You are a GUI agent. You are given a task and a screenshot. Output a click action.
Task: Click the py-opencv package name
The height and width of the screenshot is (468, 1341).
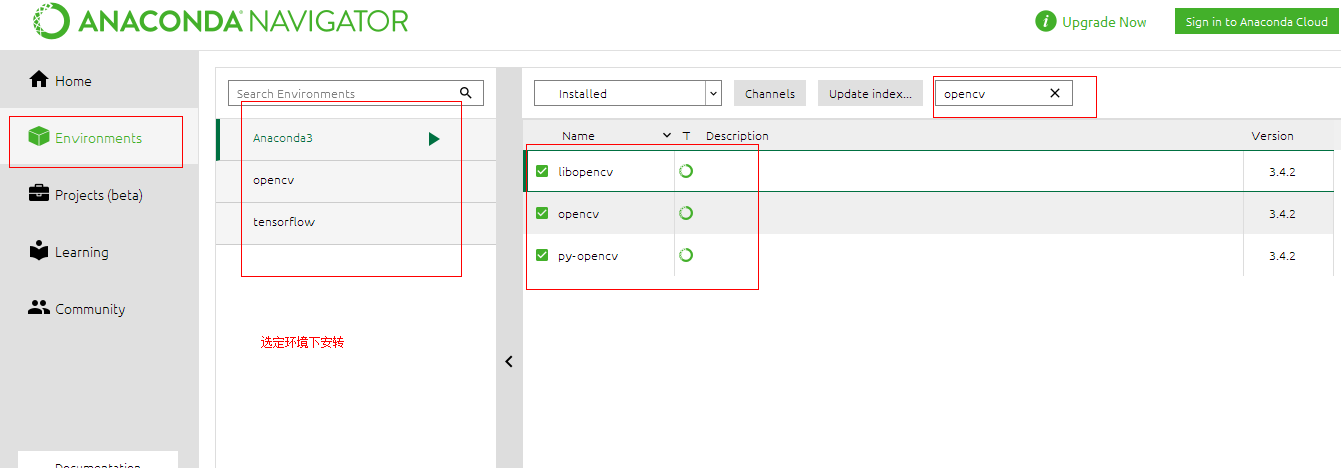[x=588, y=255]
